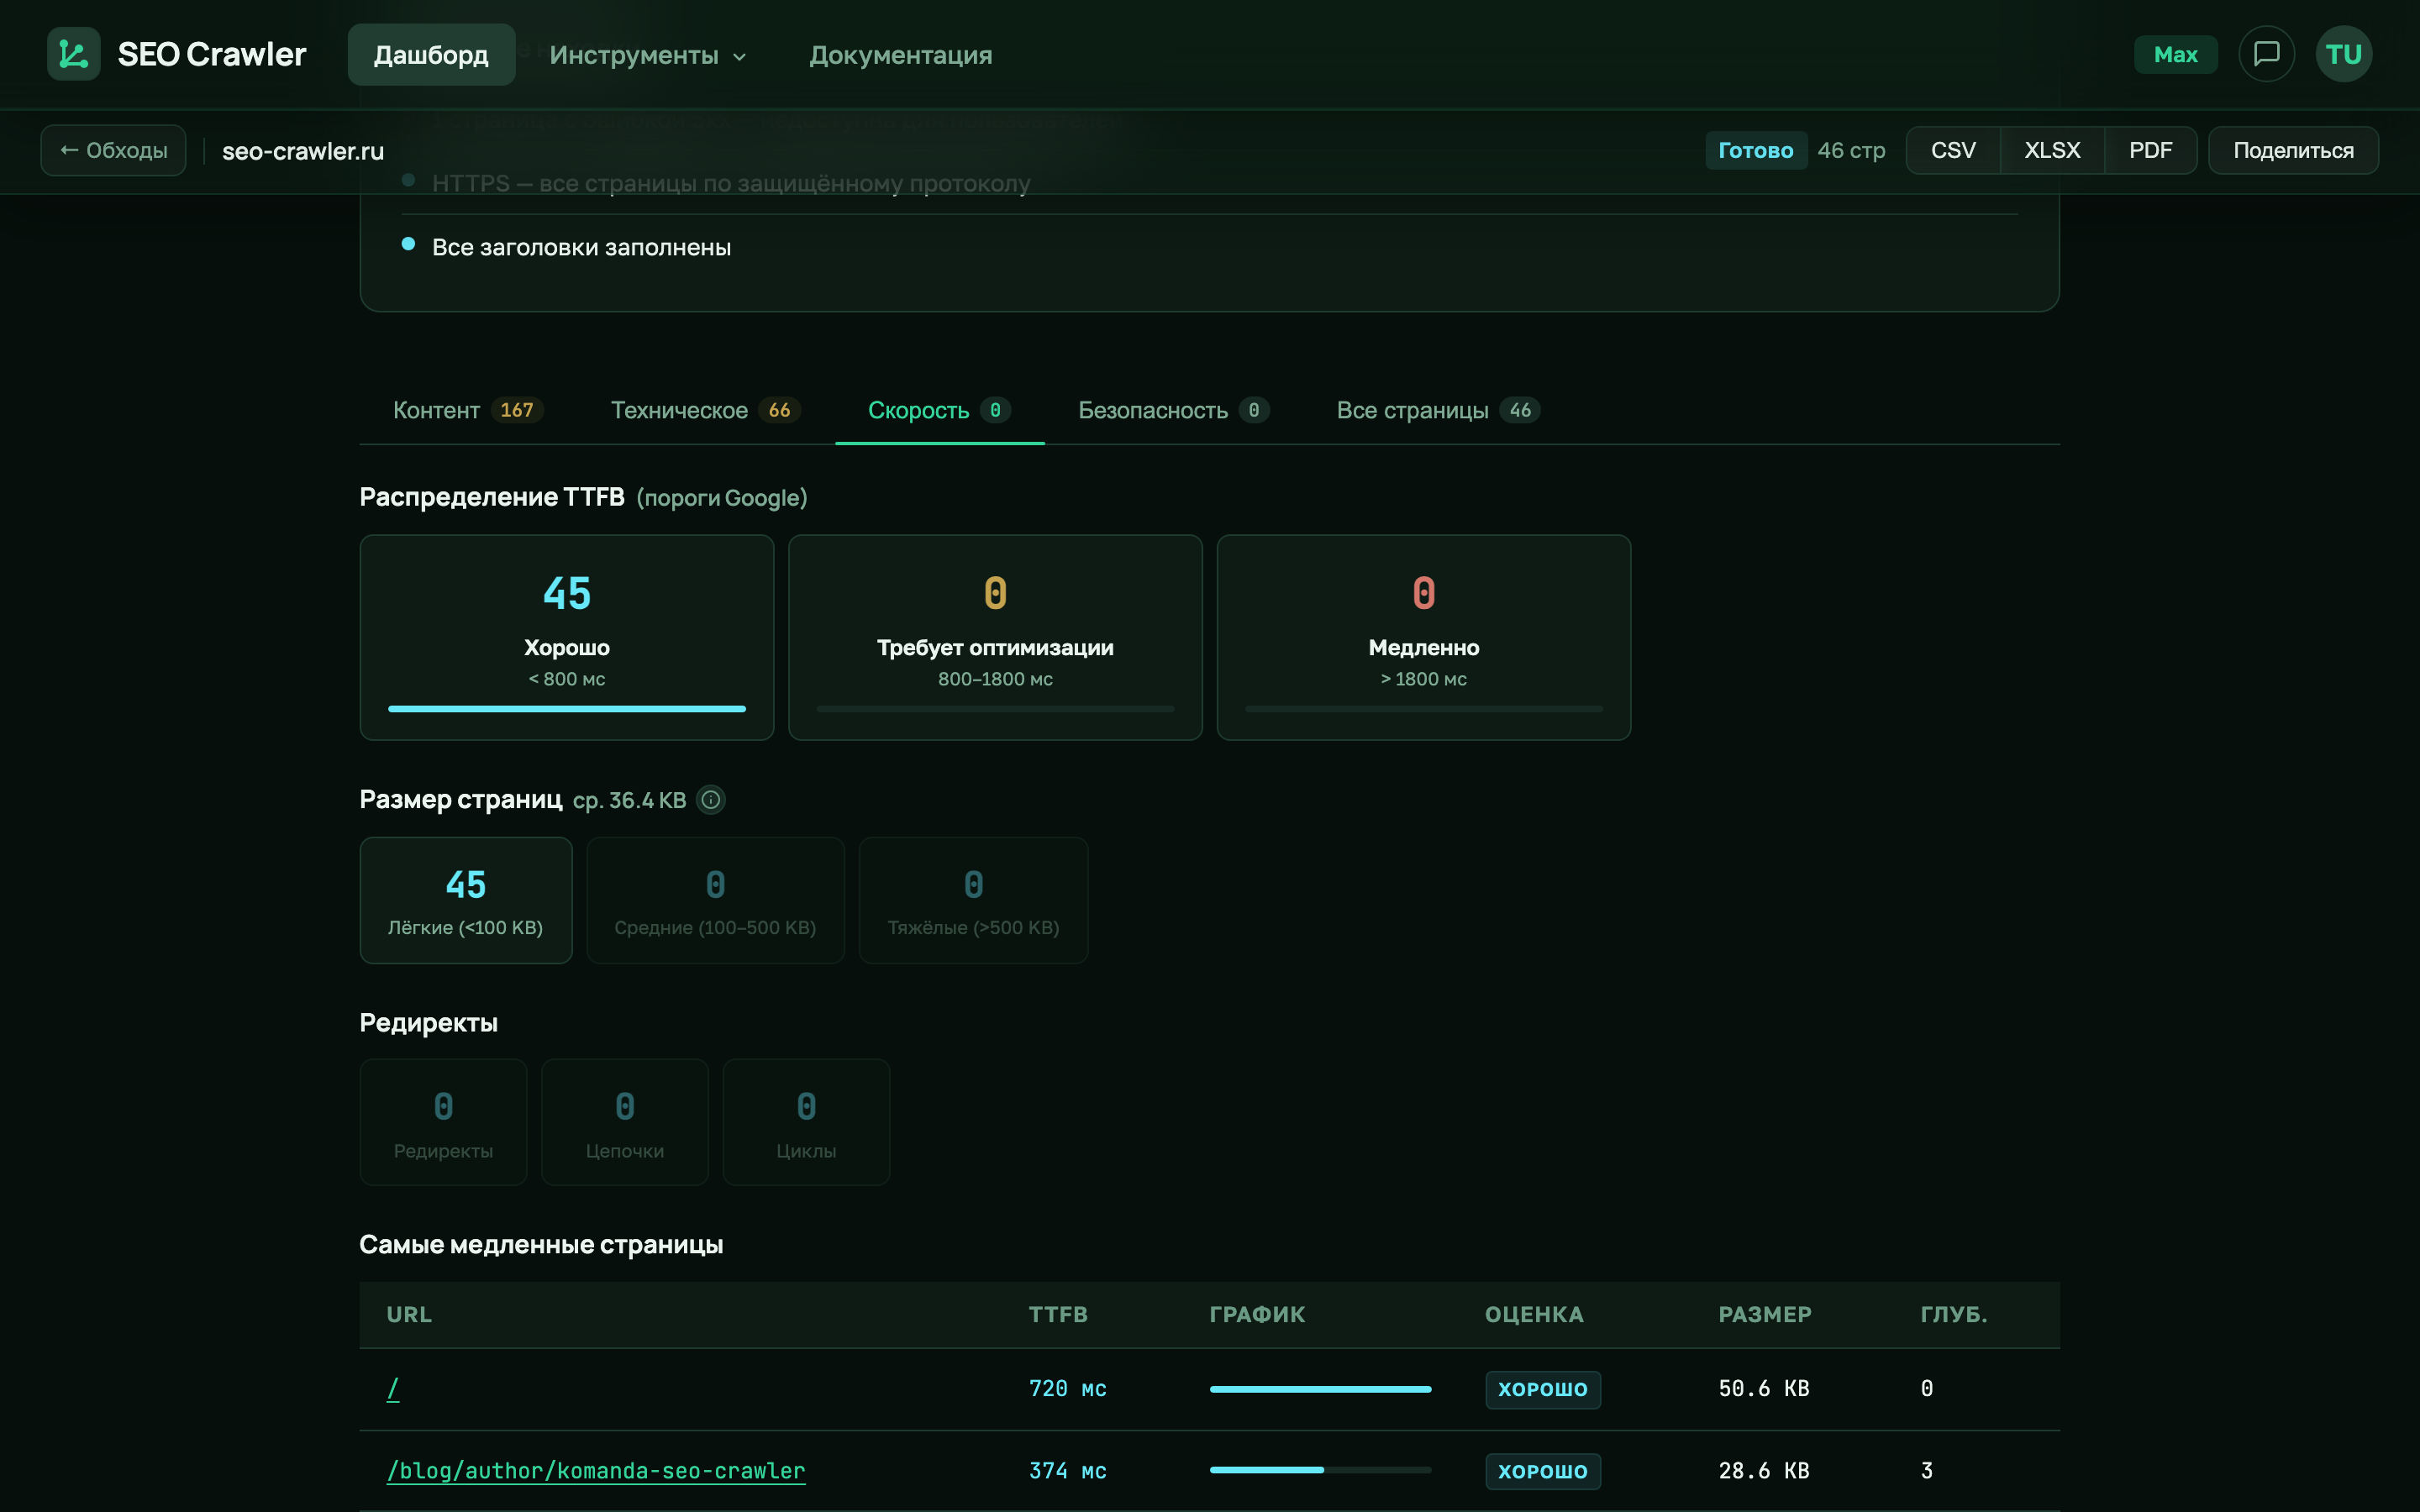Switch to the Контент tab
The height and width of the screenshot is (1512, 2420).
[467, 410]
